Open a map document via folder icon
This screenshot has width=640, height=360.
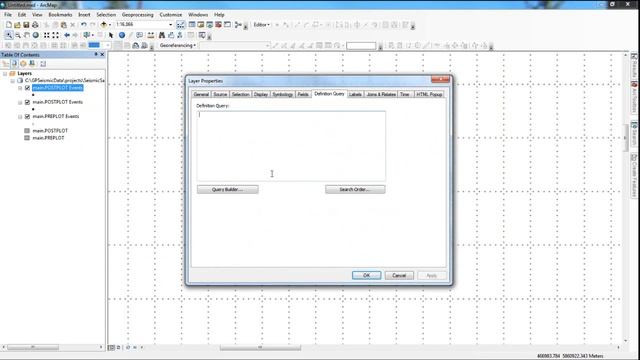pos(17,25)
